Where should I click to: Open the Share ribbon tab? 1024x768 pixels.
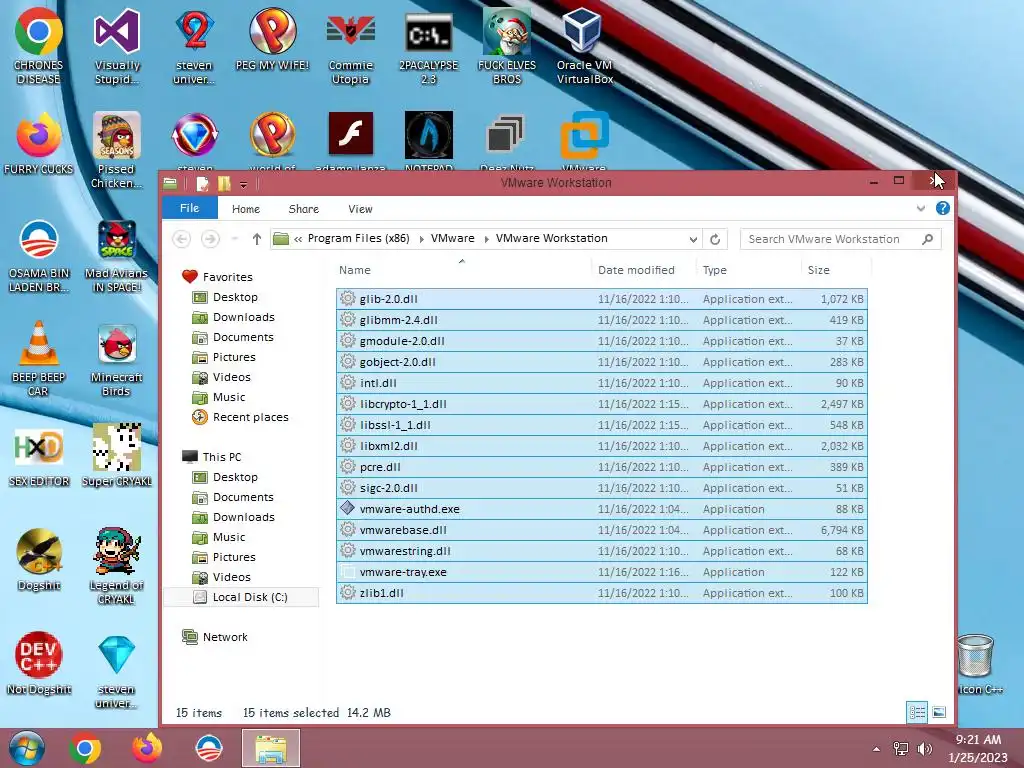tap(304, 209)
